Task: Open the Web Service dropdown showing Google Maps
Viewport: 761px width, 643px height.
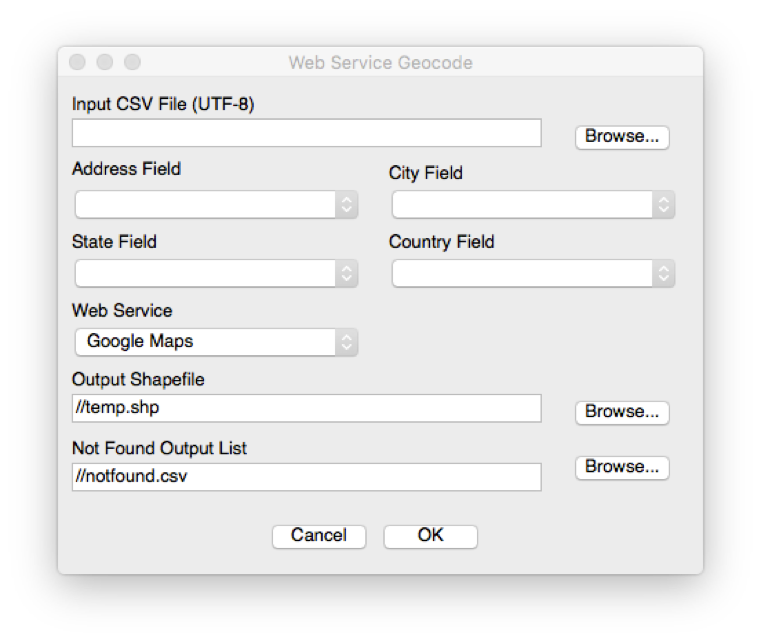Action: (216, 342)
